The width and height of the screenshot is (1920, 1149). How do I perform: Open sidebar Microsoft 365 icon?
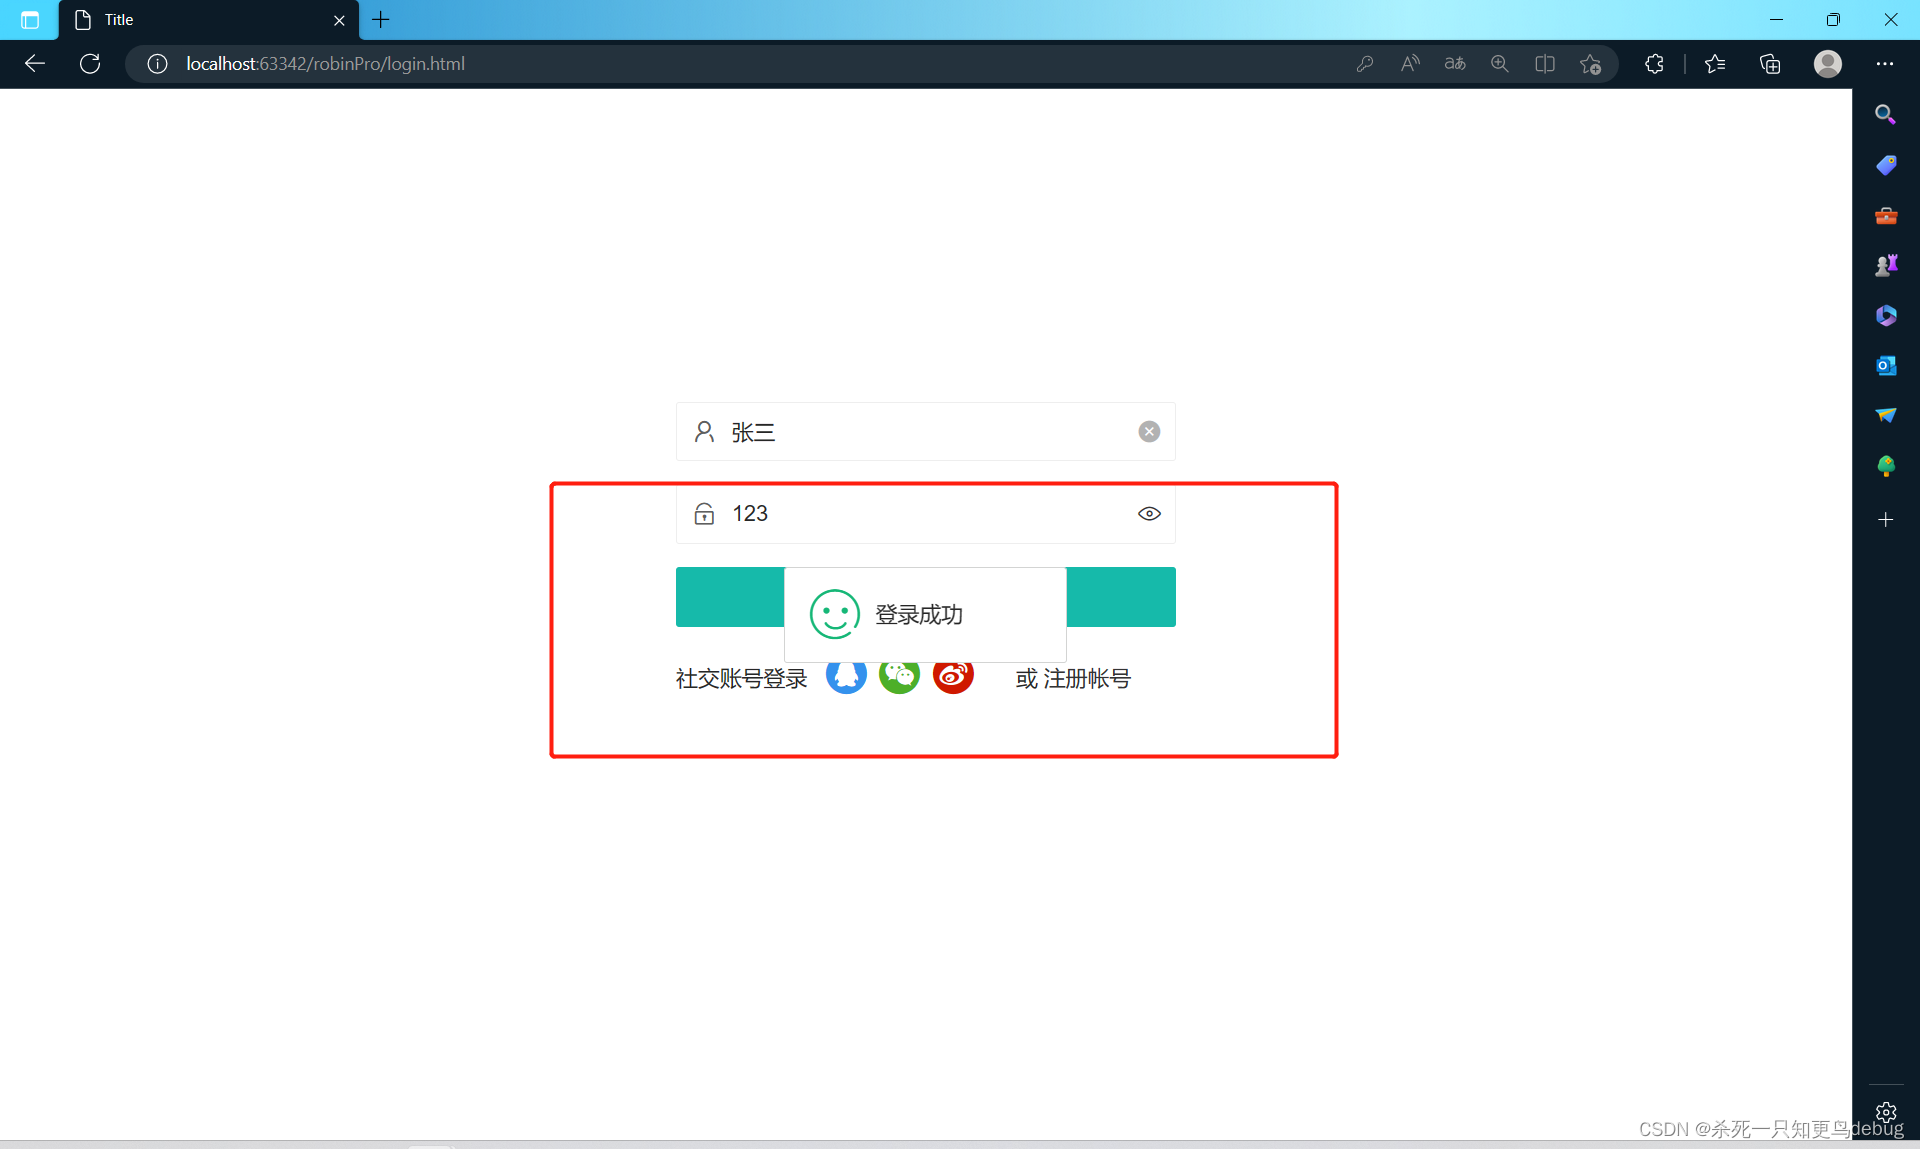point(1886,316)
